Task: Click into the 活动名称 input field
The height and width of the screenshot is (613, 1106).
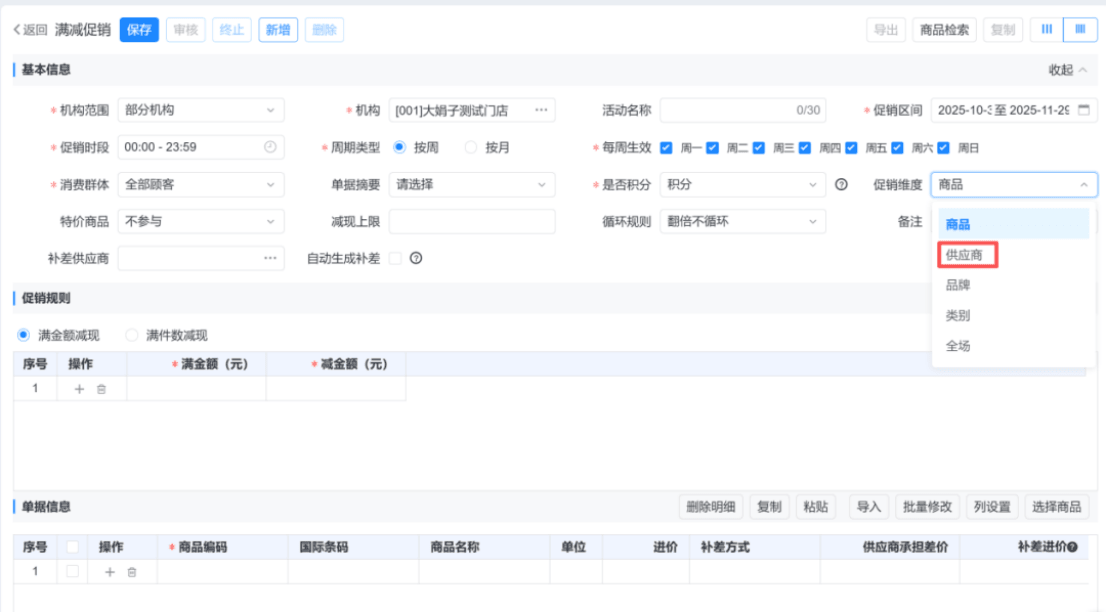Action: 725,110
